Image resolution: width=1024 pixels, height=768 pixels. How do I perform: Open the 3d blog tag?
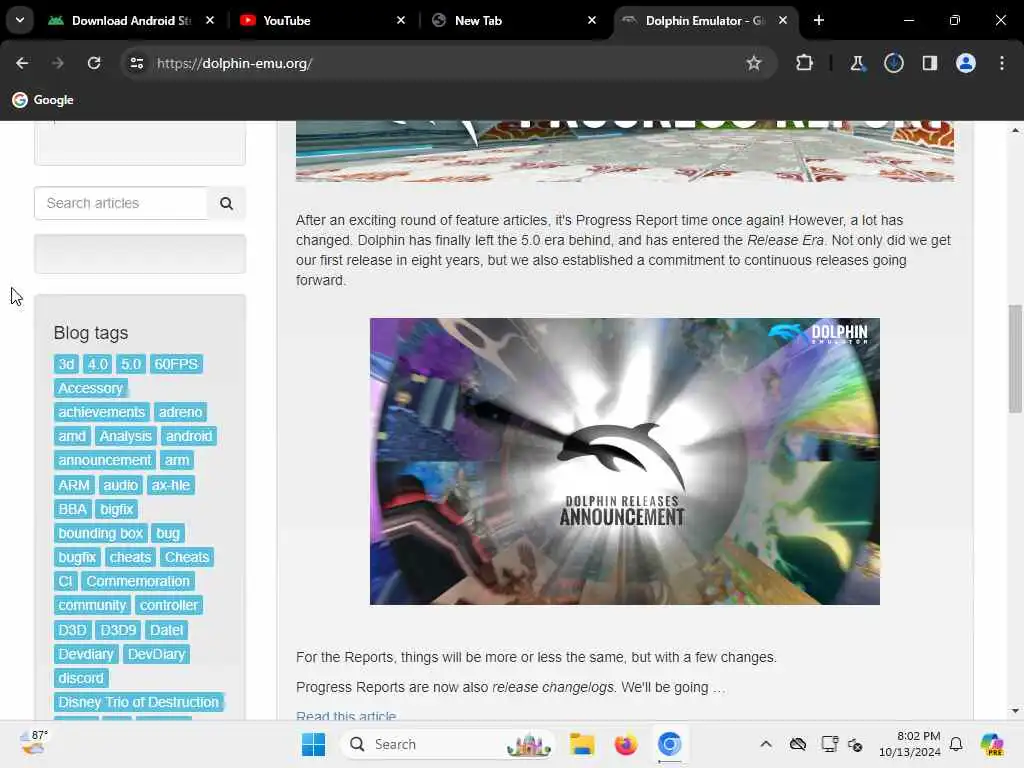(66, 364)
